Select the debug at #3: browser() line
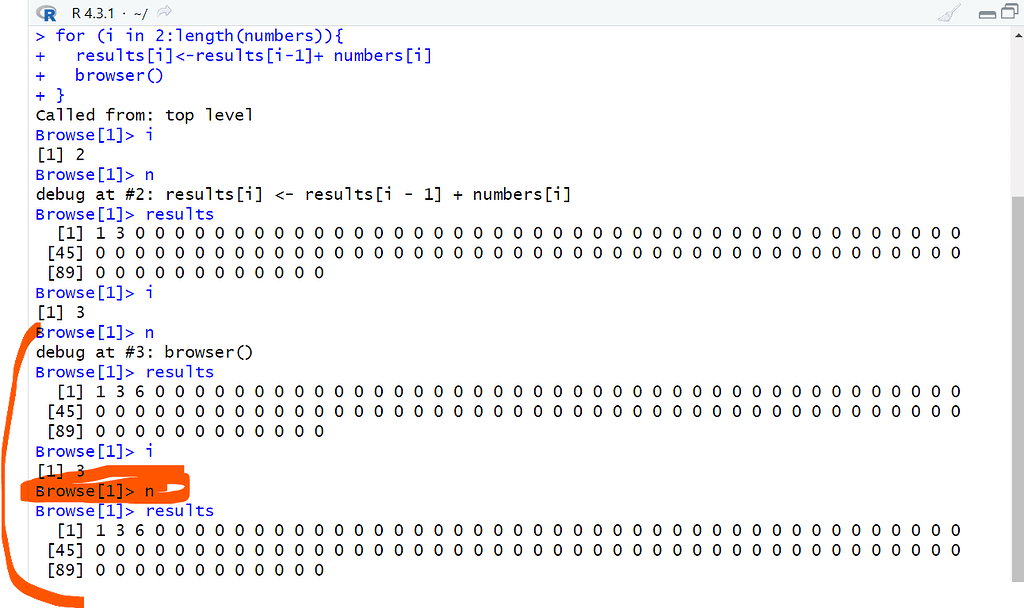 coord(143,352)
